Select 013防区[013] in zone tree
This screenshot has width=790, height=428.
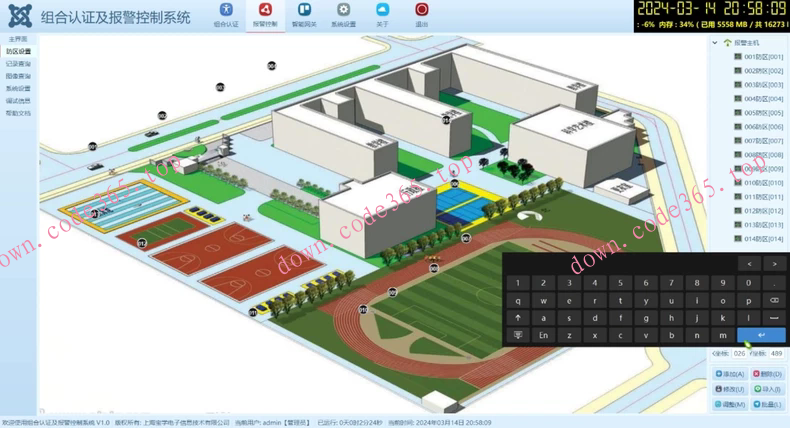tap(763, 225)
